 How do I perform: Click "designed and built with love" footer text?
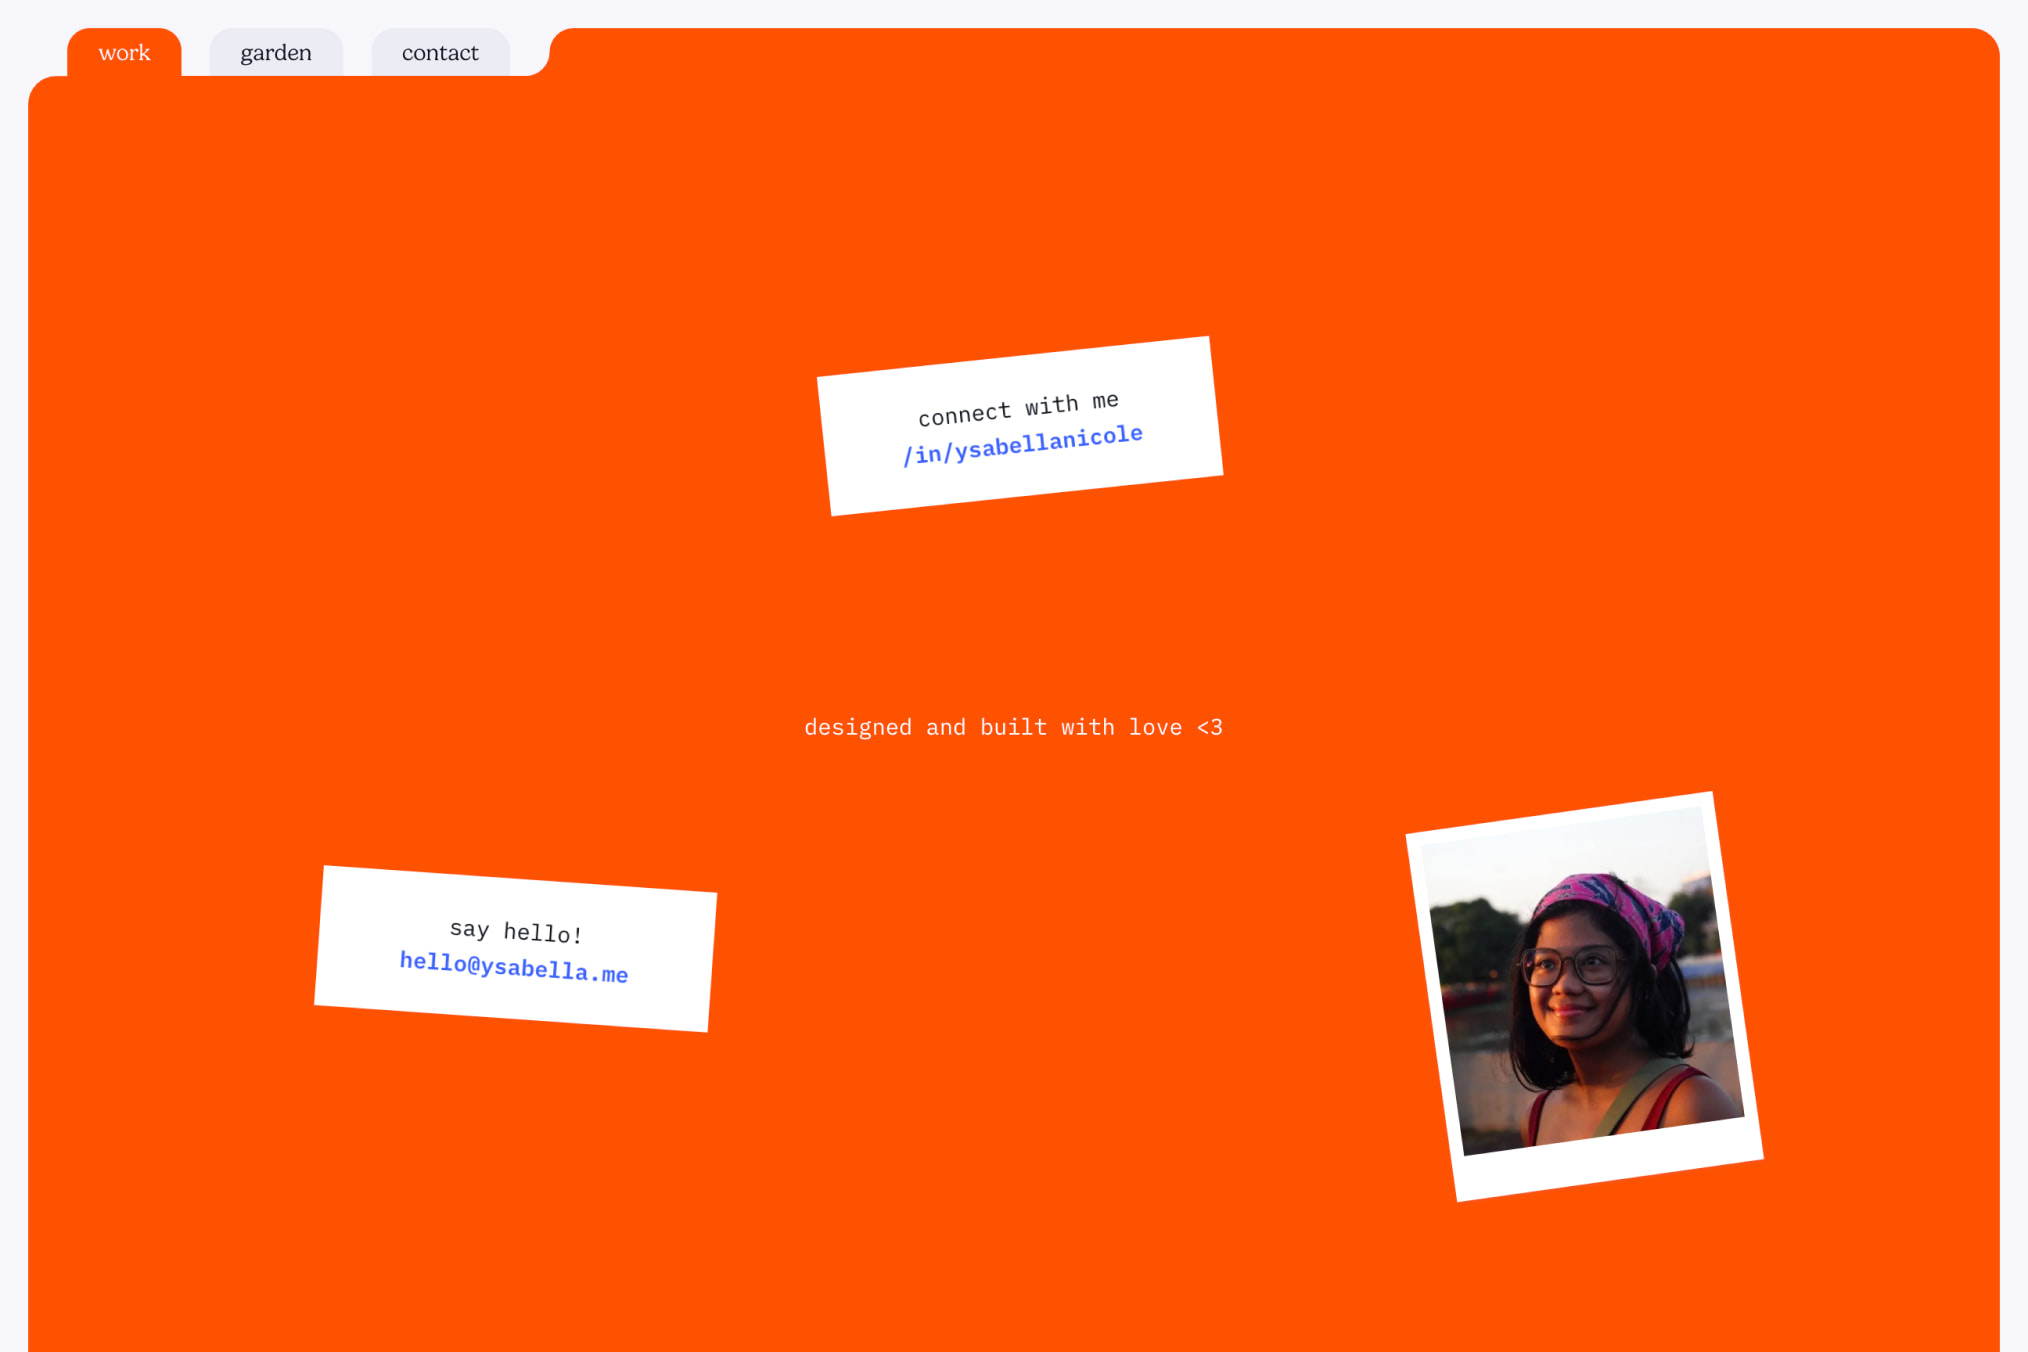[1012, 727]
